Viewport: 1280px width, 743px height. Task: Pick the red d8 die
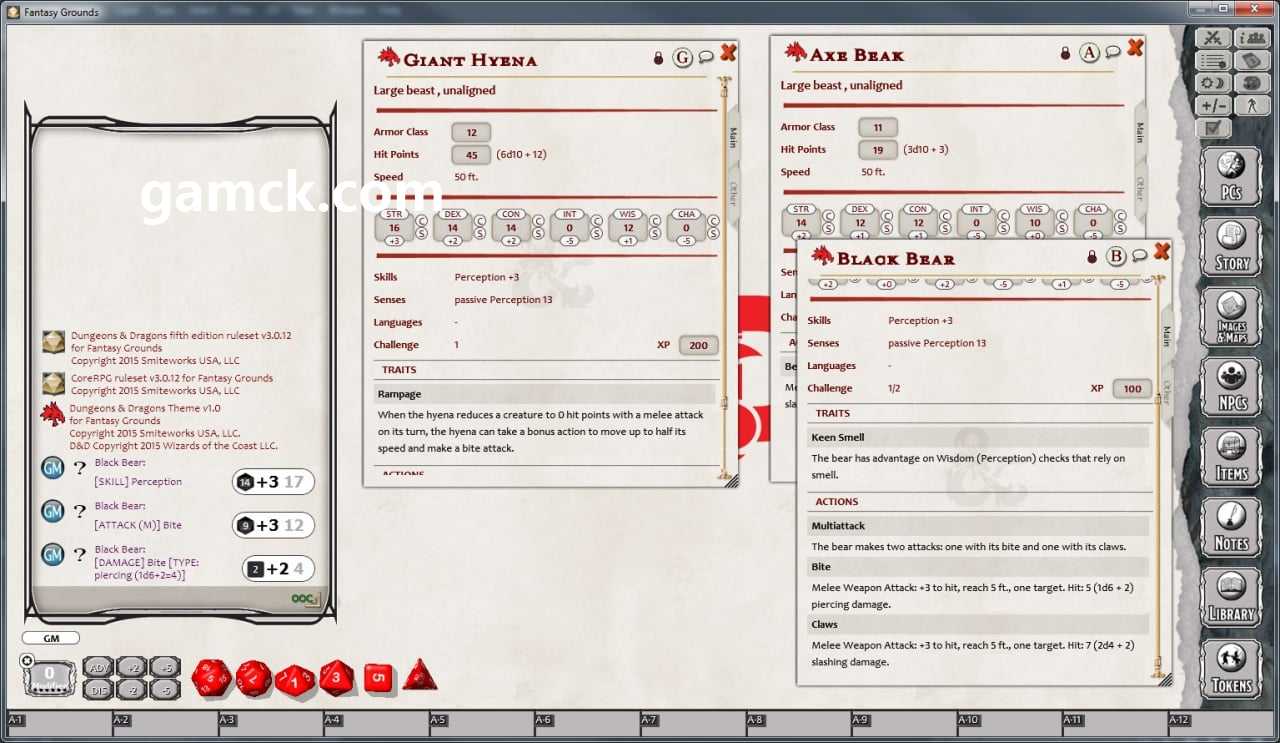point(337,677)
